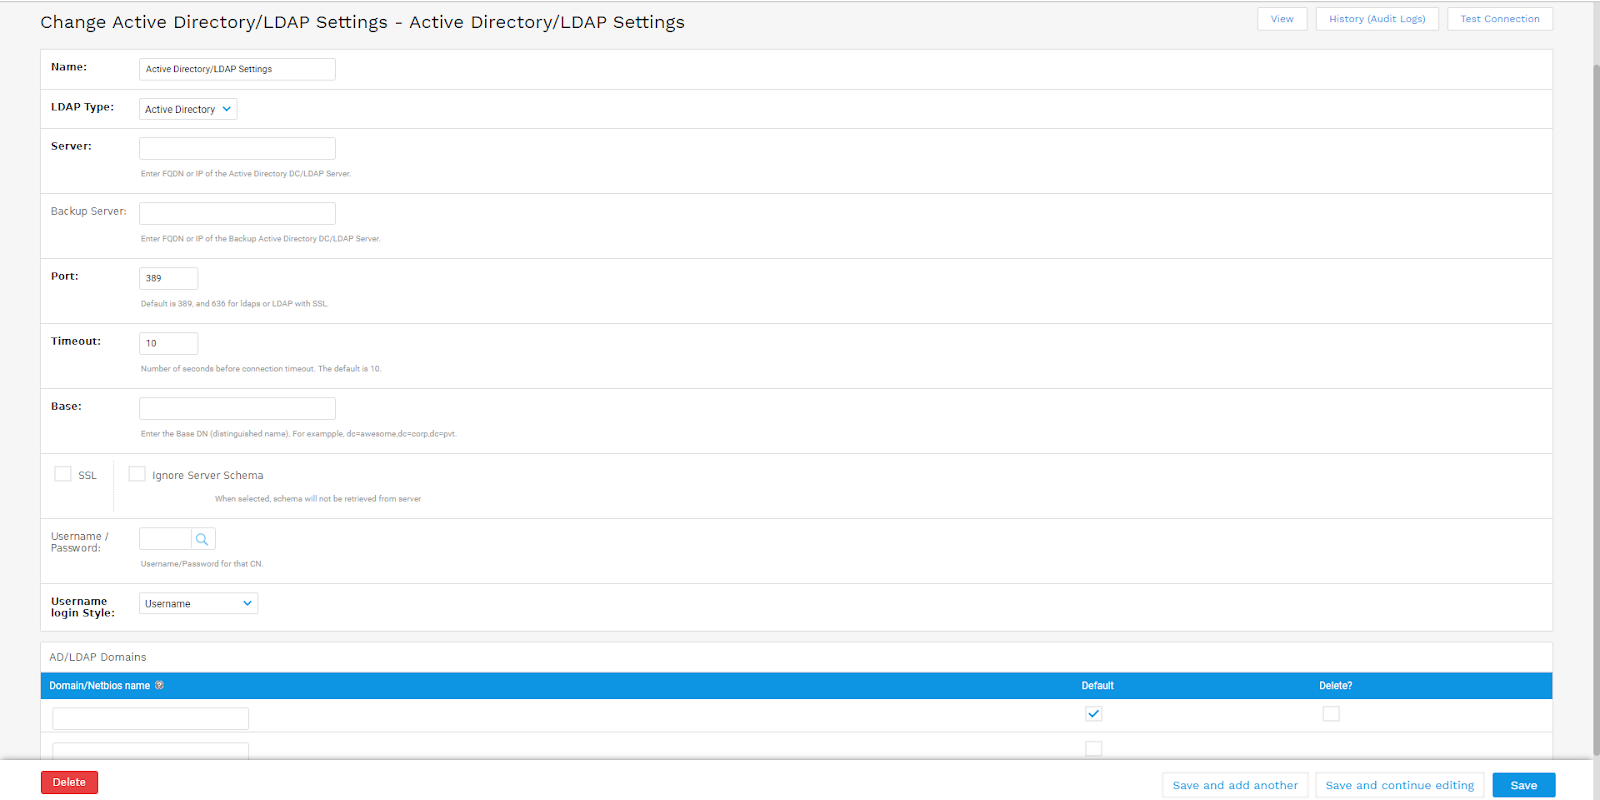The width and height of the screenshot is (1600, 800).
Task: Tick the Ignore Server Schema checkbox
Action: click(137, 474)
